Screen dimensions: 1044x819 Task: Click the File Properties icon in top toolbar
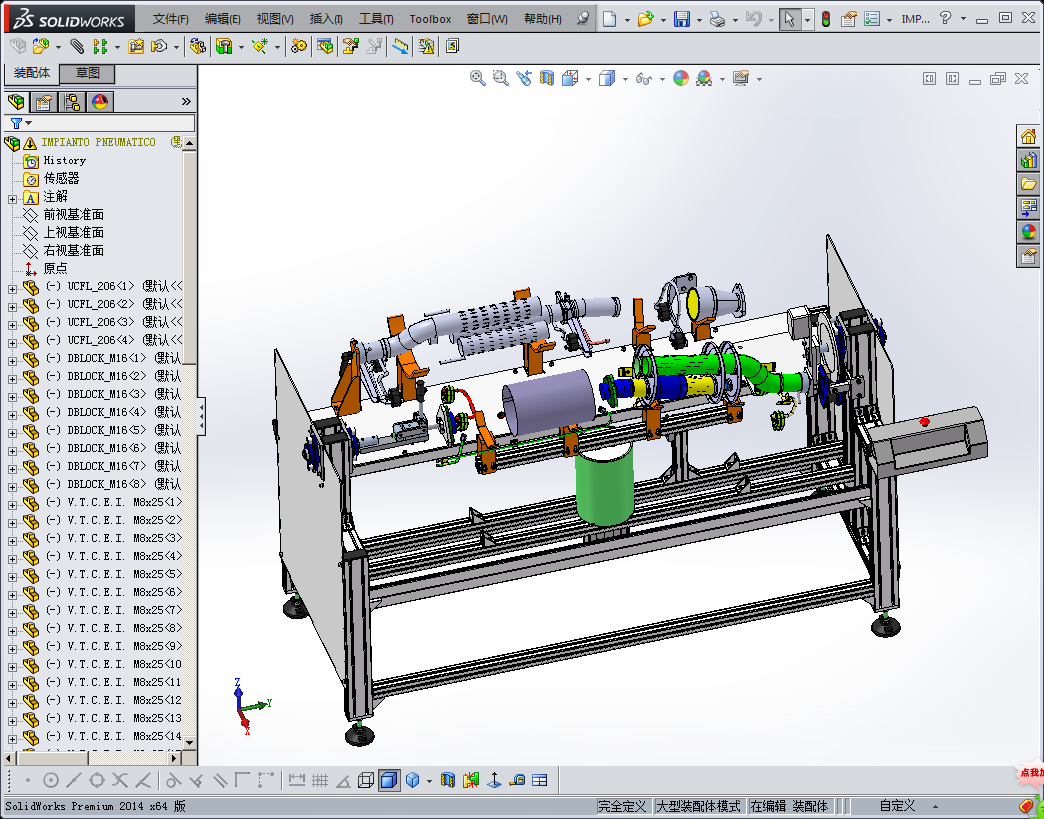(x=848, y=19)
